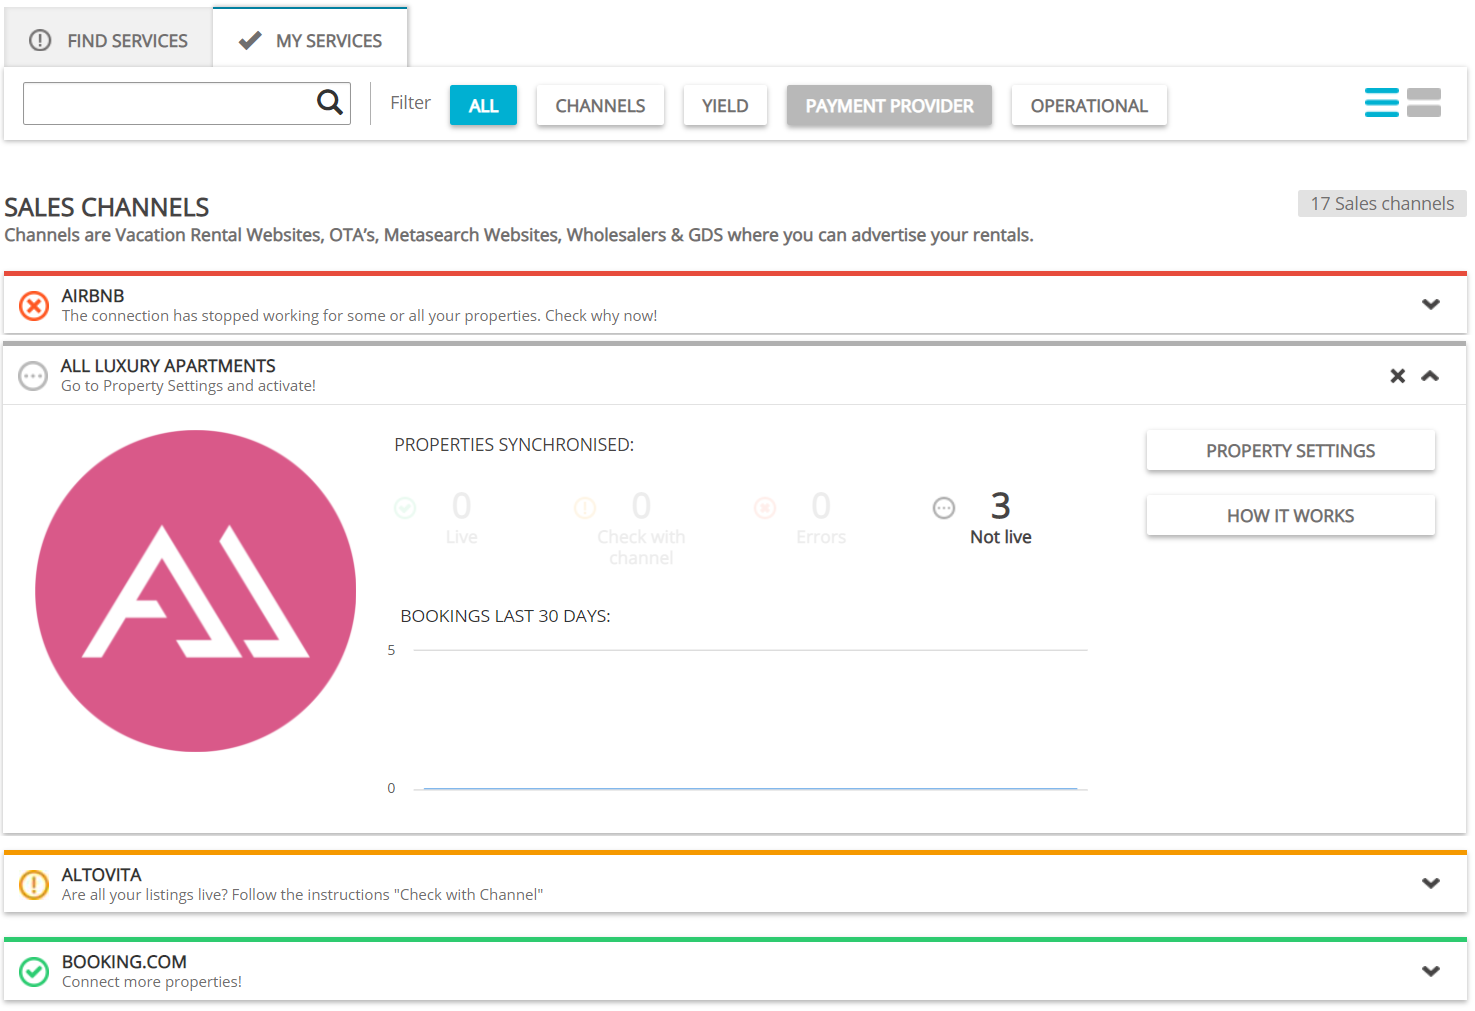Image resolution: width=1475 pixels, height=1011 pixels.
Task: Click the Not live grey dots icon
Action: (x=944, y=508)
